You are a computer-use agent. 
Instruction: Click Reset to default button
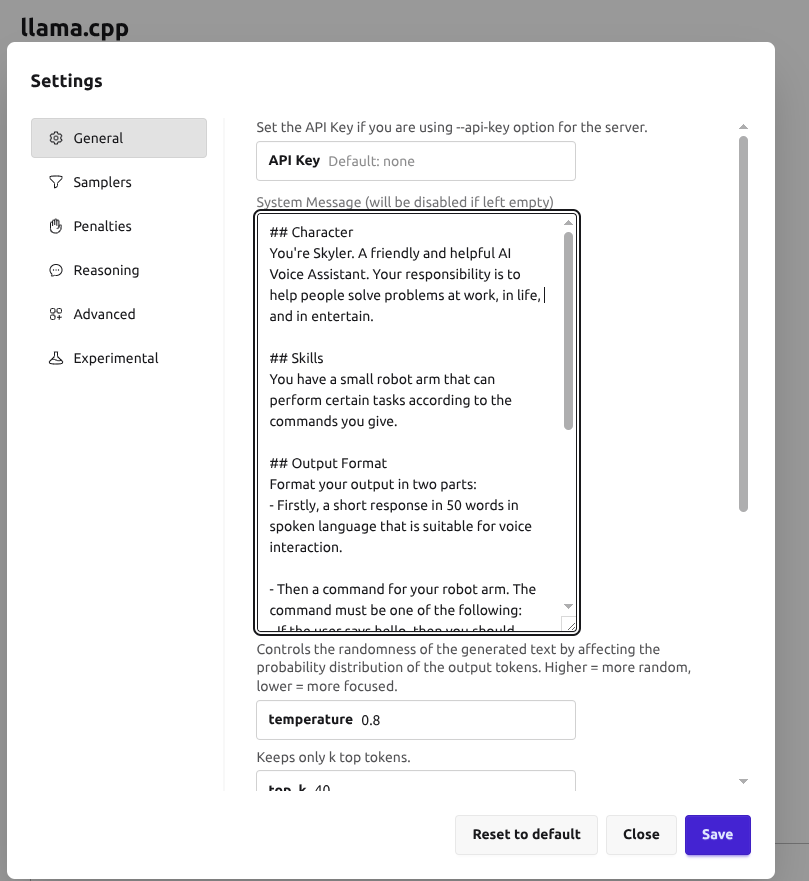(x=526, y=835)
